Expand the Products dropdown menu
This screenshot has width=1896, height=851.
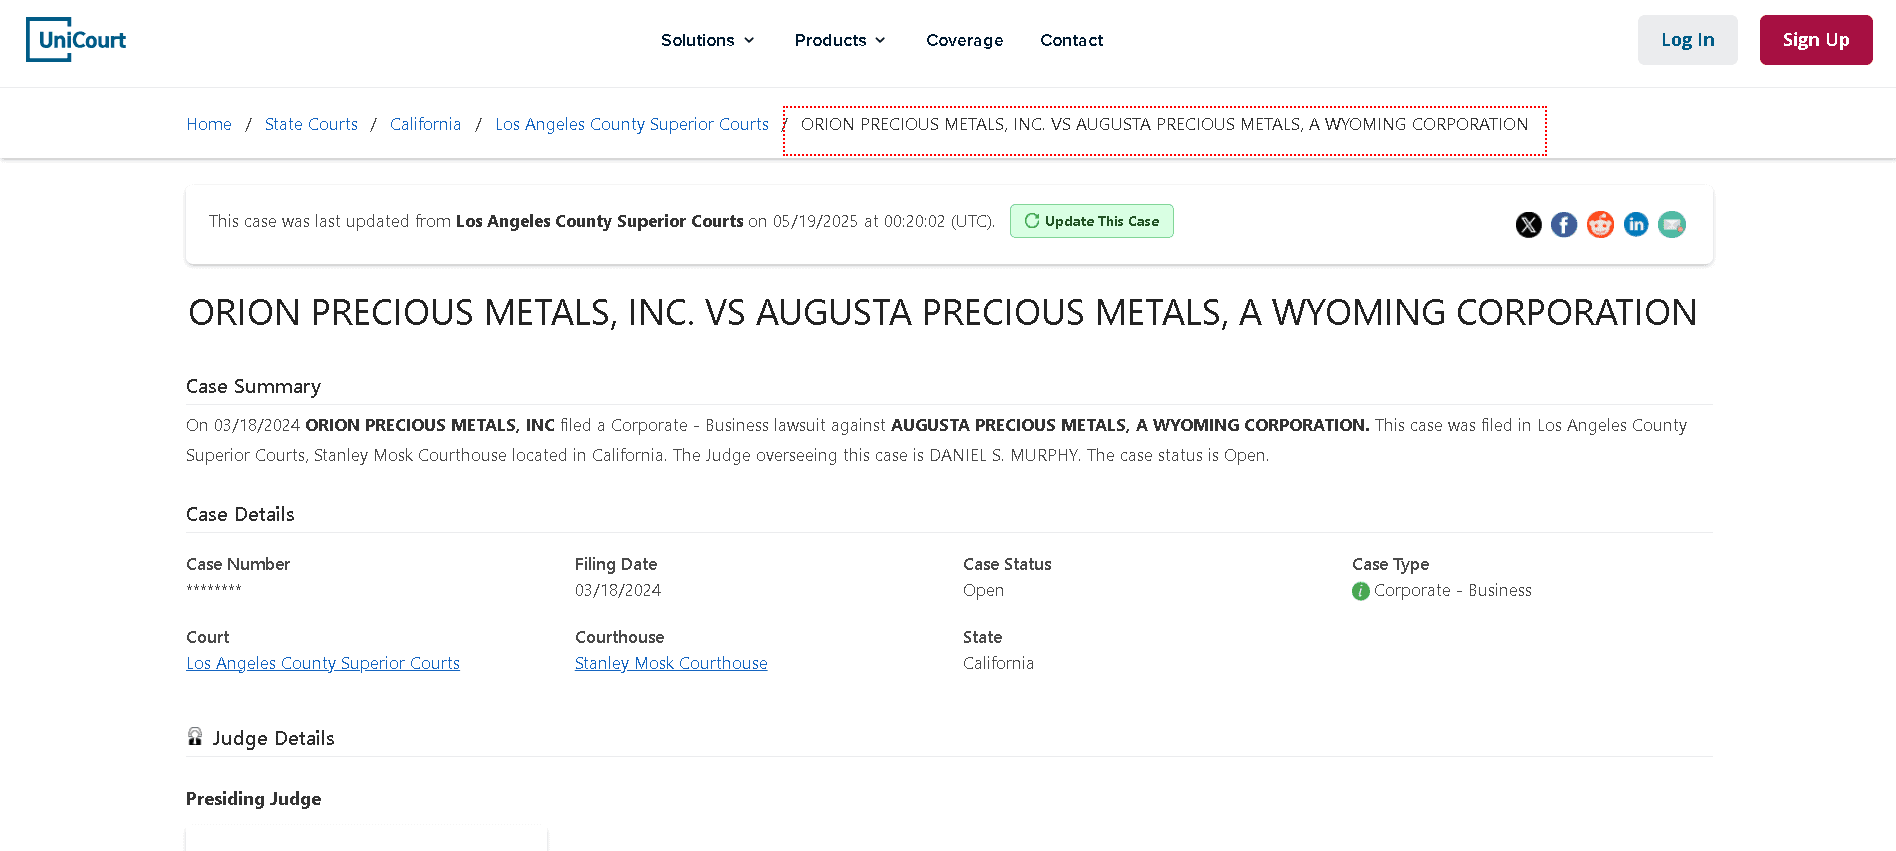[x=840, y=40]
